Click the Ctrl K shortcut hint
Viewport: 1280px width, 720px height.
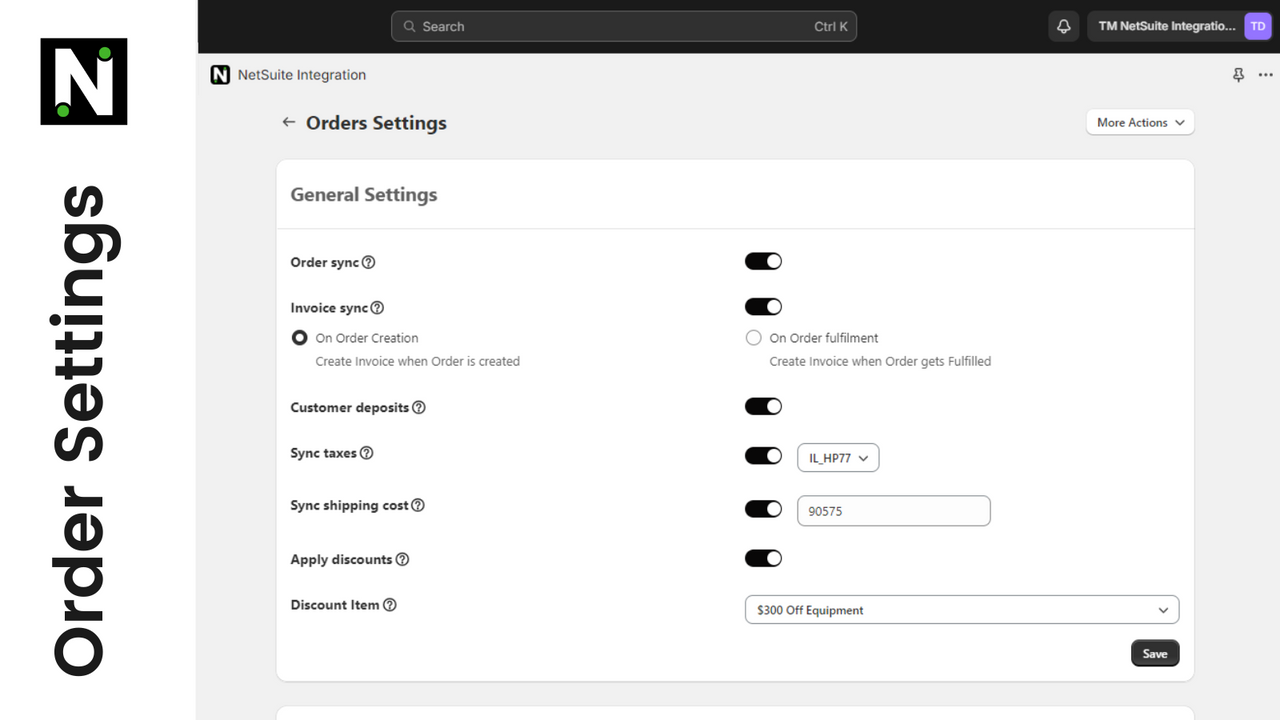coord(831,27)
